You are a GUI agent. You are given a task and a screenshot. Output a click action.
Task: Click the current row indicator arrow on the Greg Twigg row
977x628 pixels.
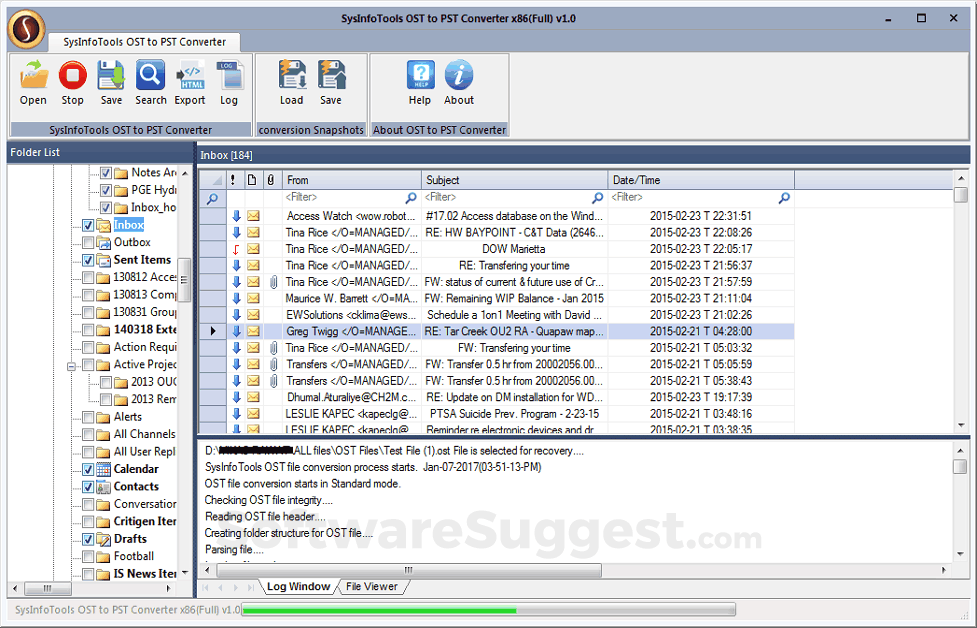(212, 331)
